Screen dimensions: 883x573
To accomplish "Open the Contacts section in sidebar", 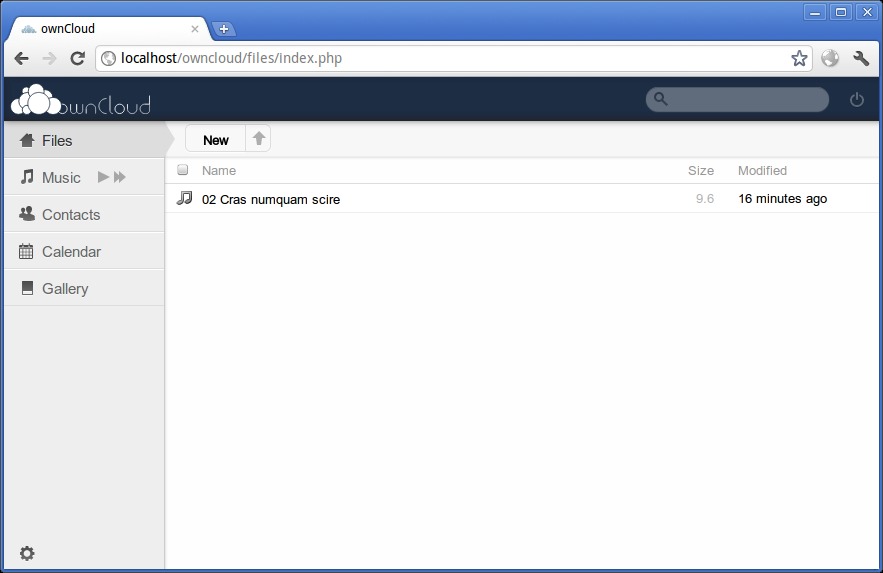I will (84, 214).
